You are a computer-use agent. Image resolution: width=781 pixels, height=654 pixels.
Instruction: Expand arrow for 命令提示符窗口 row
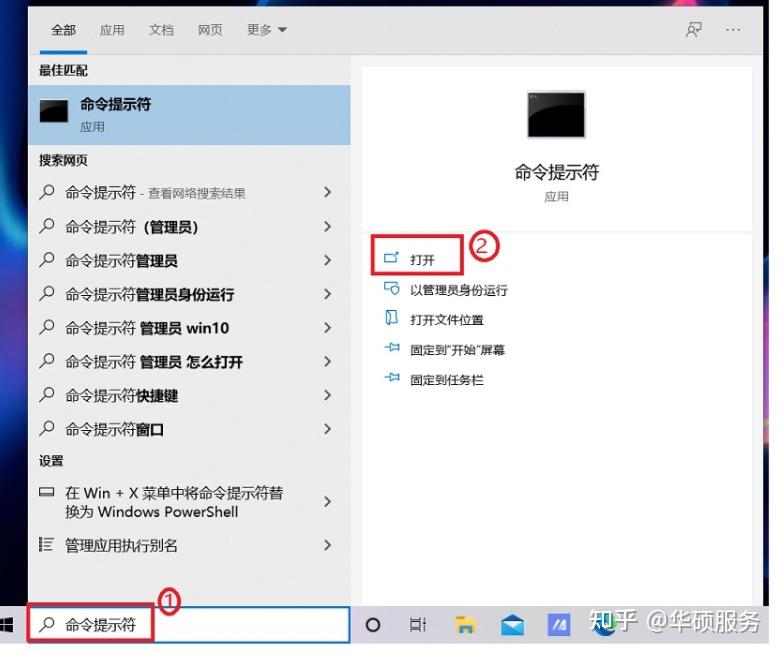click(328, 429)
